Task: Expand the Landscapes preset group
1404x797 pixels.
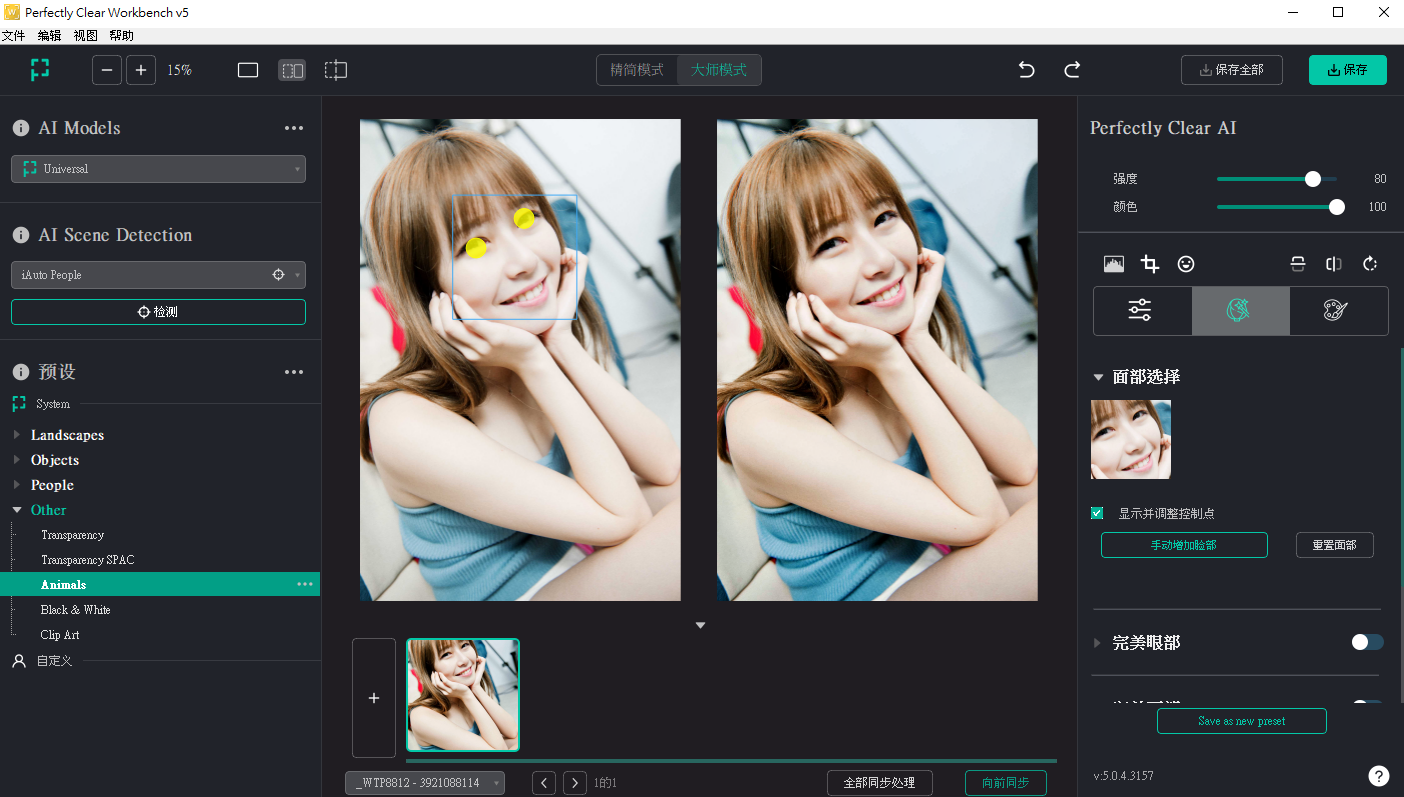Action: click(x=16, y=435)
